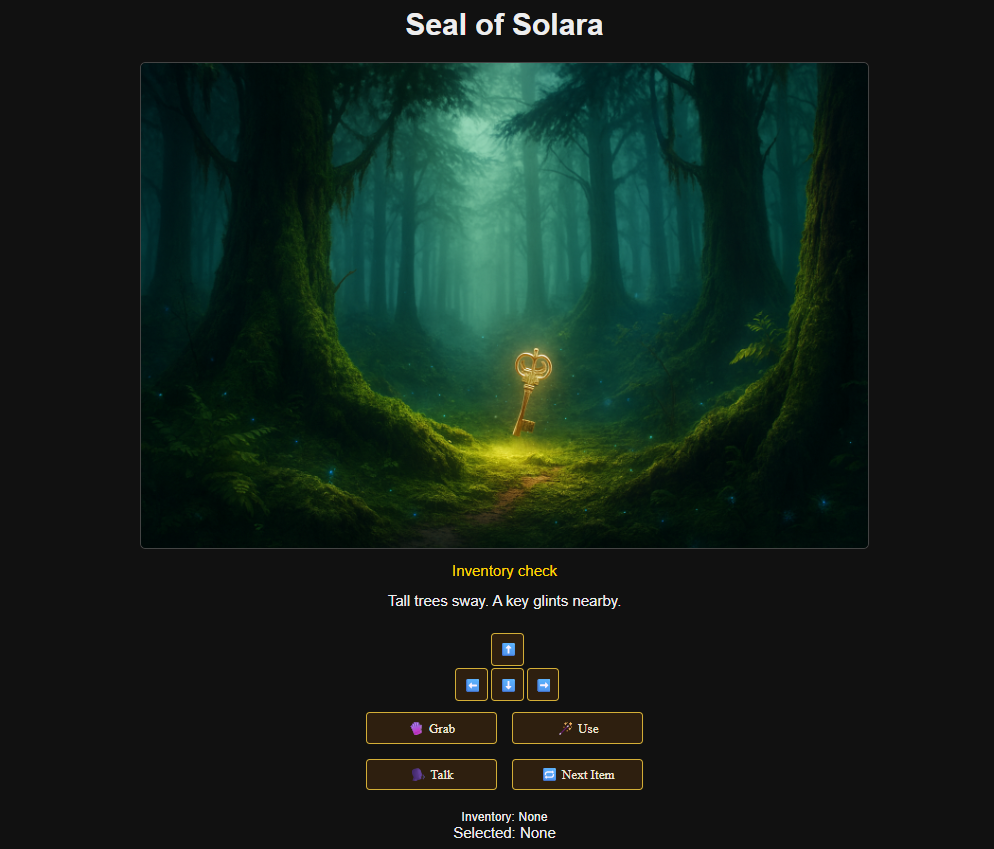Click the Inventory: None label
Viewport: 994px width, 849px height.
click(x=504, y=817)
